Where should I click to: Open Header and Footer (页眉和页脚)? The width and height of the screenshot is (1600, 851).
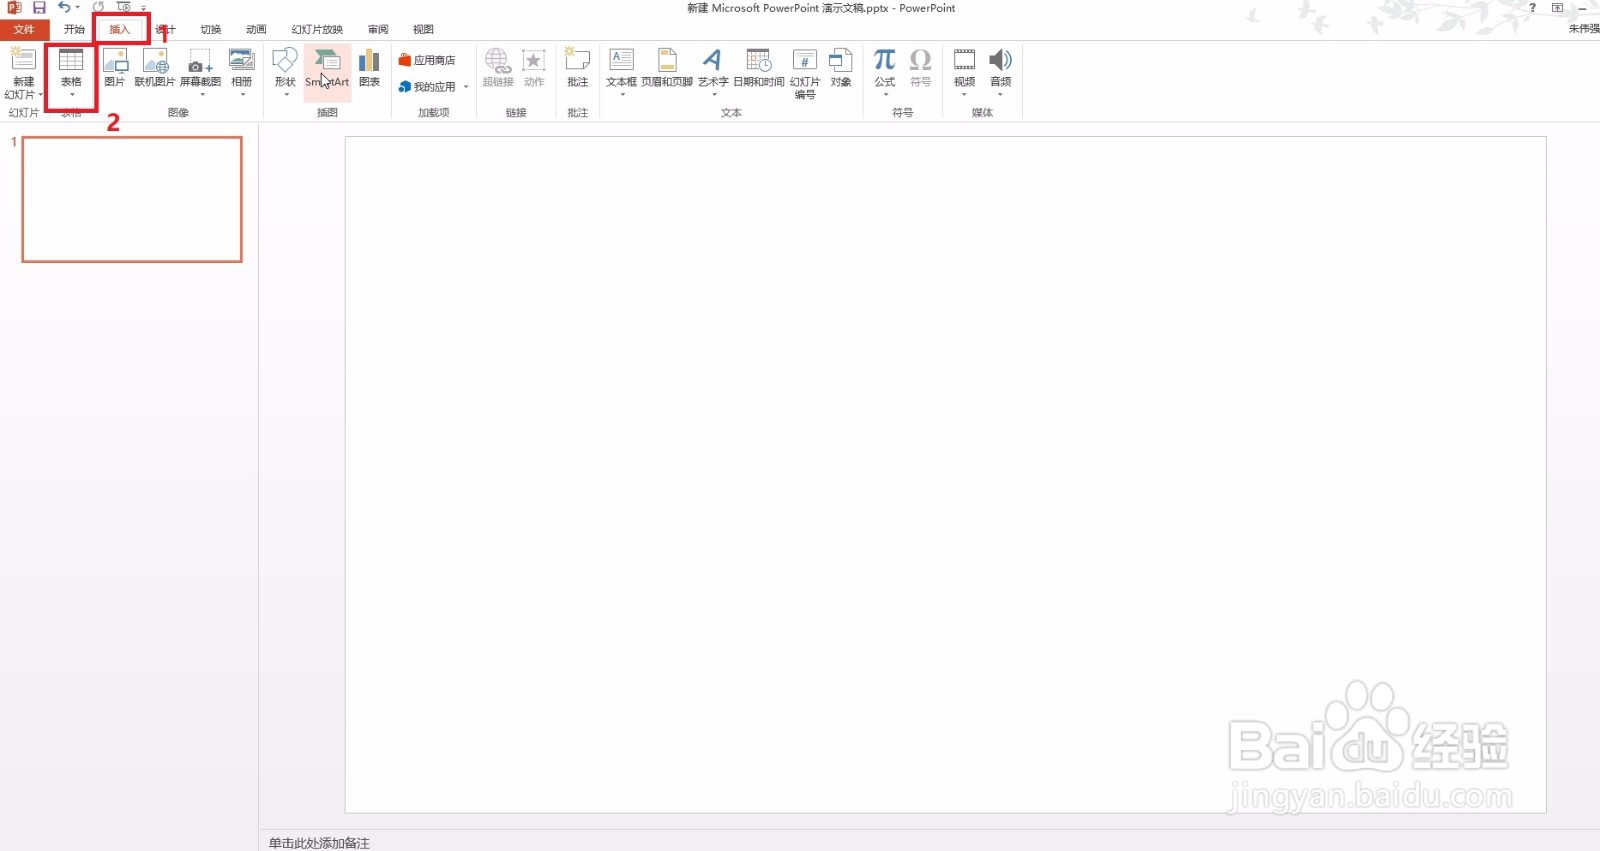coord(667,67)
